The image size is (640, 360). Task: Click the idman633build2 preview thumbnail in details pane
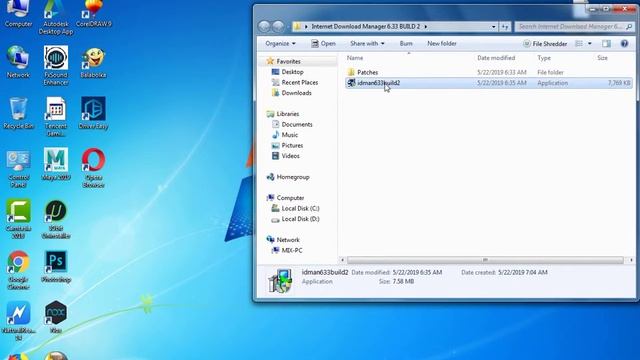280,281
